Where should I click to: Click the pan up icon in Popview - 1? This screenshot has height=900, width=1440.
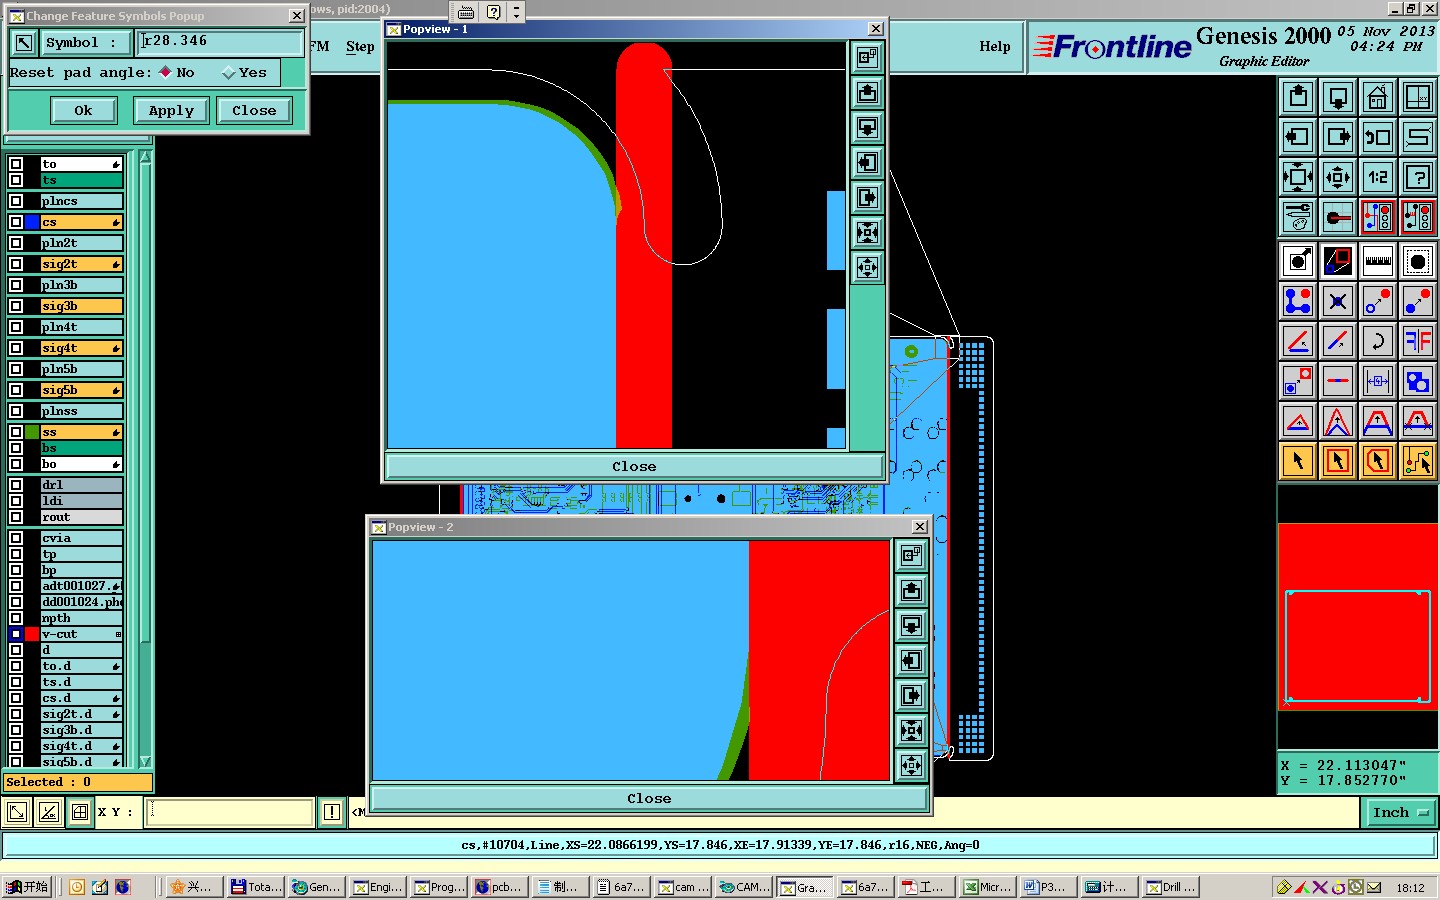click(867, 93)
